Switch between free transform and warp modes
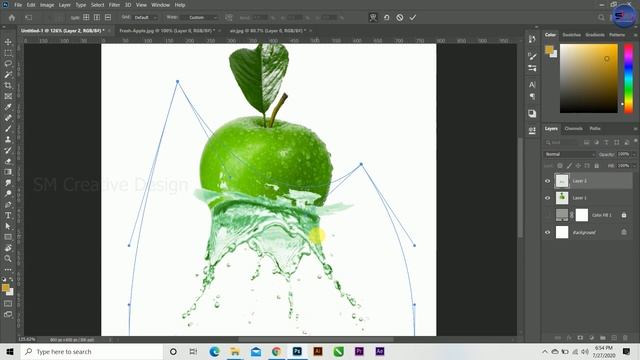Image resolution: width=640 pixels, height=360 pixels. (373, 18)
